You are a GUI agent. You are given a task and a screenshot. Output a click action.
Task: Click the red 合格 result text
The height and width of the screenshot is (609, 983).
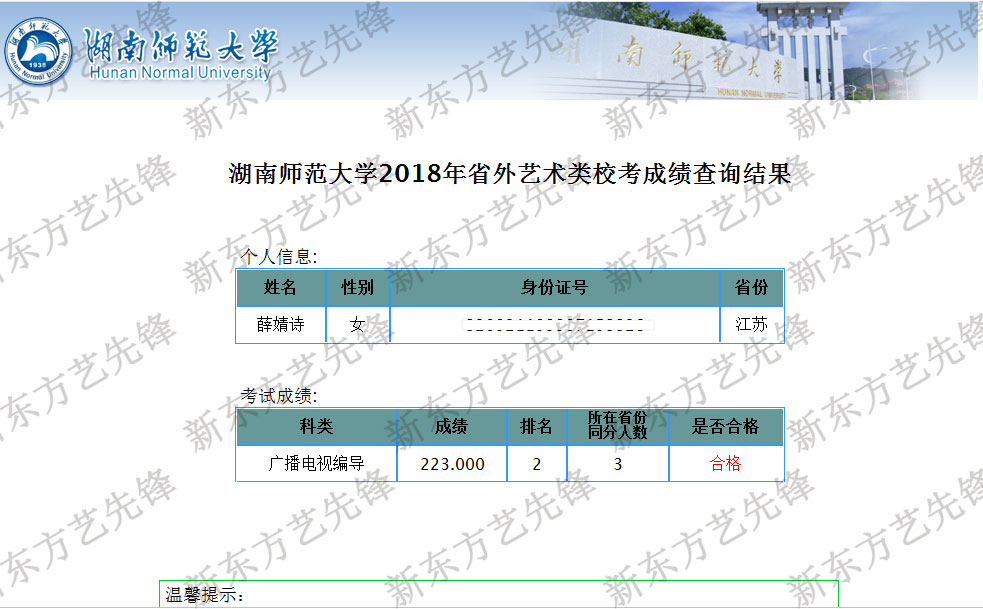[725, 463]
